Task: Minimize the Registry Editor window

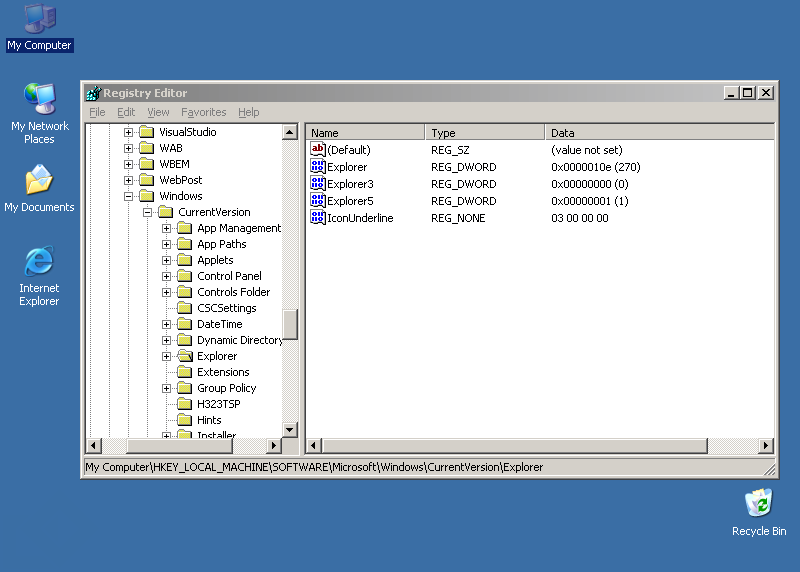Action: tap(732, 93)
